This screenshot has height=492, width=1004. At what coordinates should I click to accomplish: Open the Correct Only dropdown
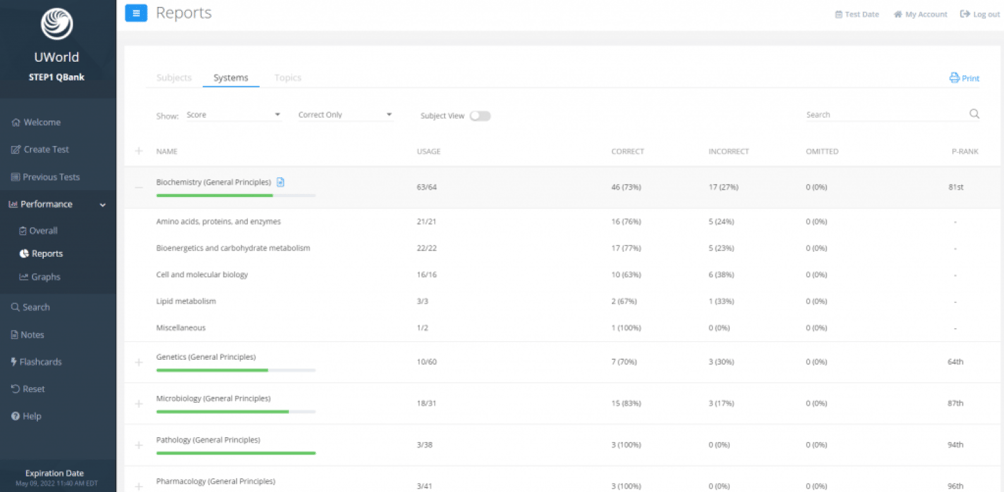click(345, 115)
